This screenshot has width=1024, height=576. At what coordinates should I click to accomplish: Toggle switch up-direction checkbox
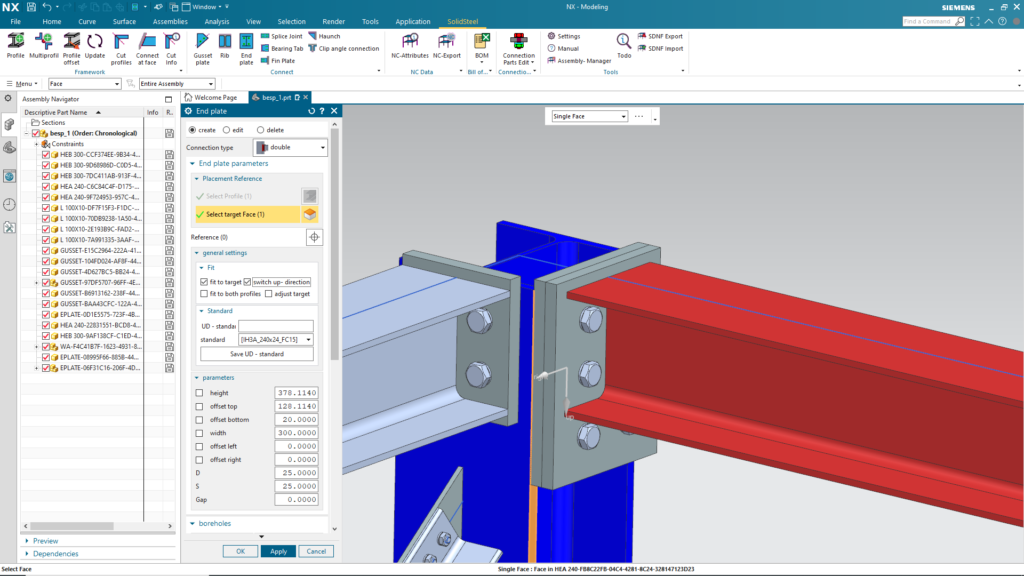[248, 282]
